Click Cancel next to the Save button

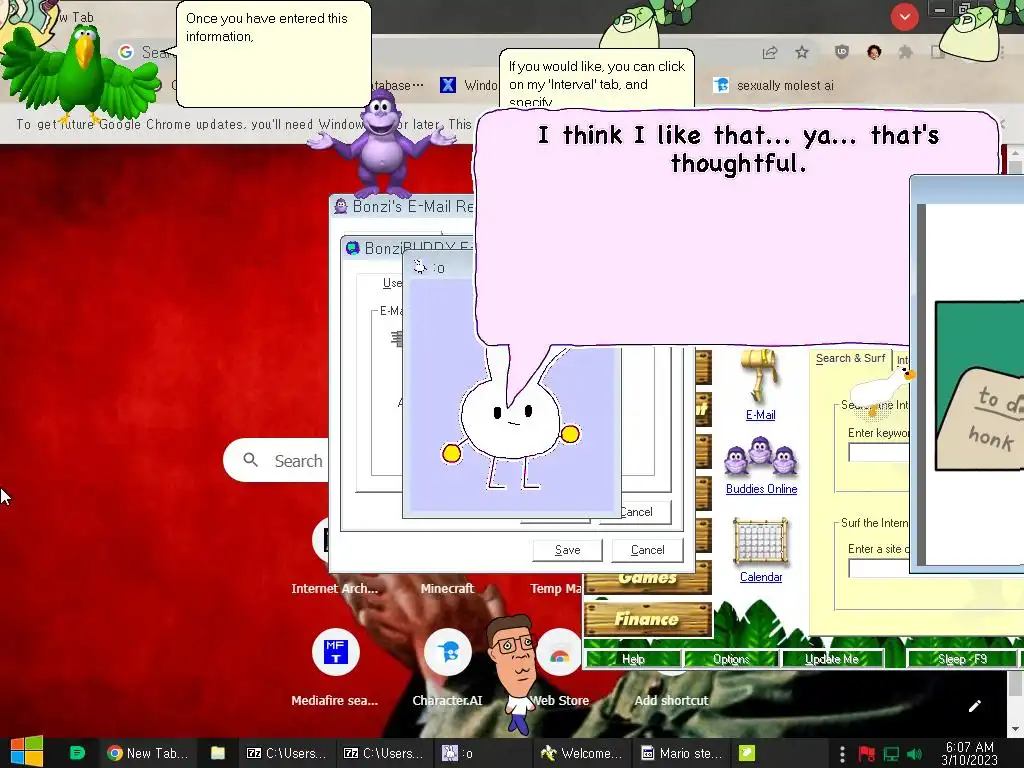click(x=647, y=550)
